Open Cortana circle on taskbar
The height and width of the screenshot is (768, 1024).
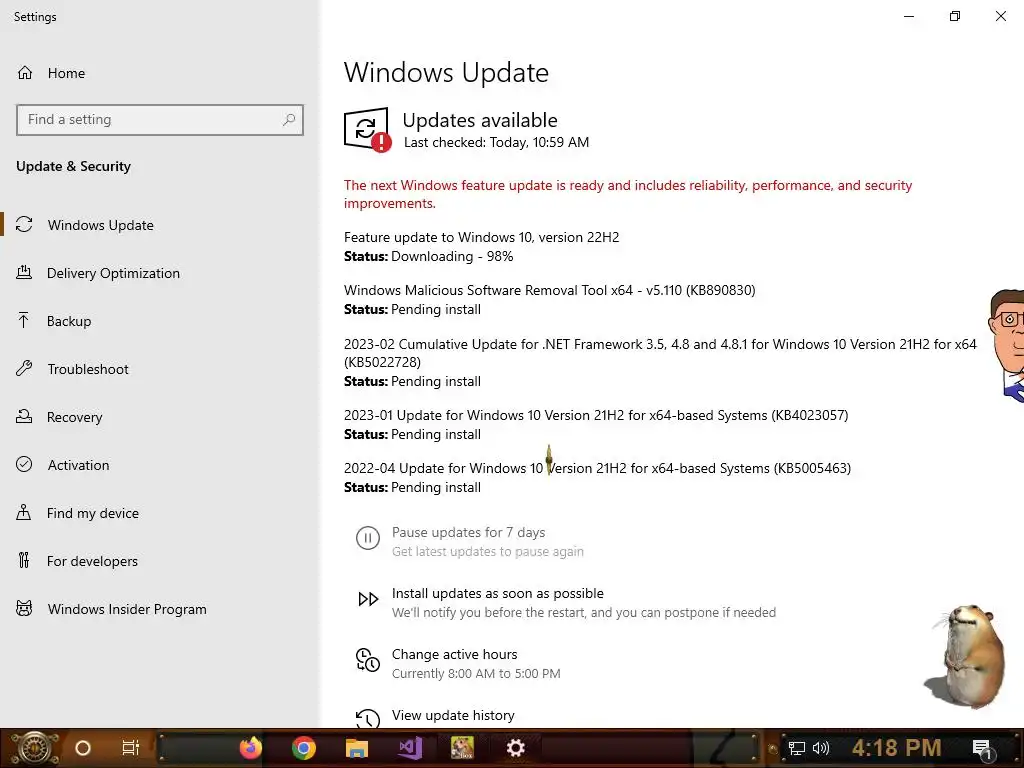pos(83,748)
